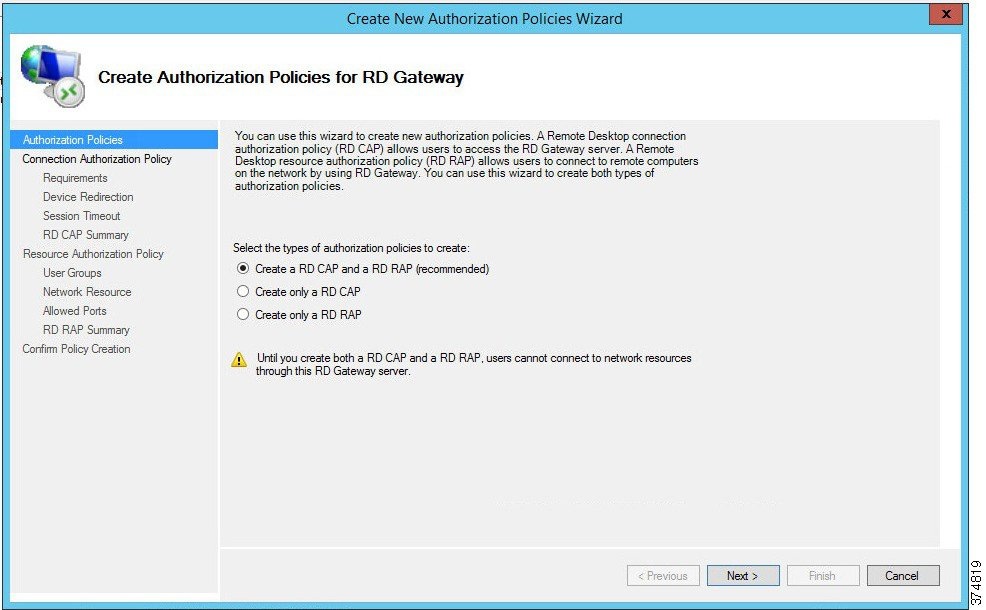The width and height of the screenshot is (986, 610).
Task: Open the Allowed Ports step
Action: [x=74, y=311]
